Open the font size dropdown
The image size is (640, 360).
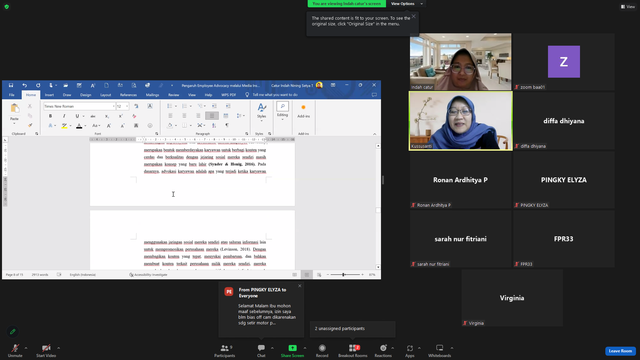(x=127, y=106)
